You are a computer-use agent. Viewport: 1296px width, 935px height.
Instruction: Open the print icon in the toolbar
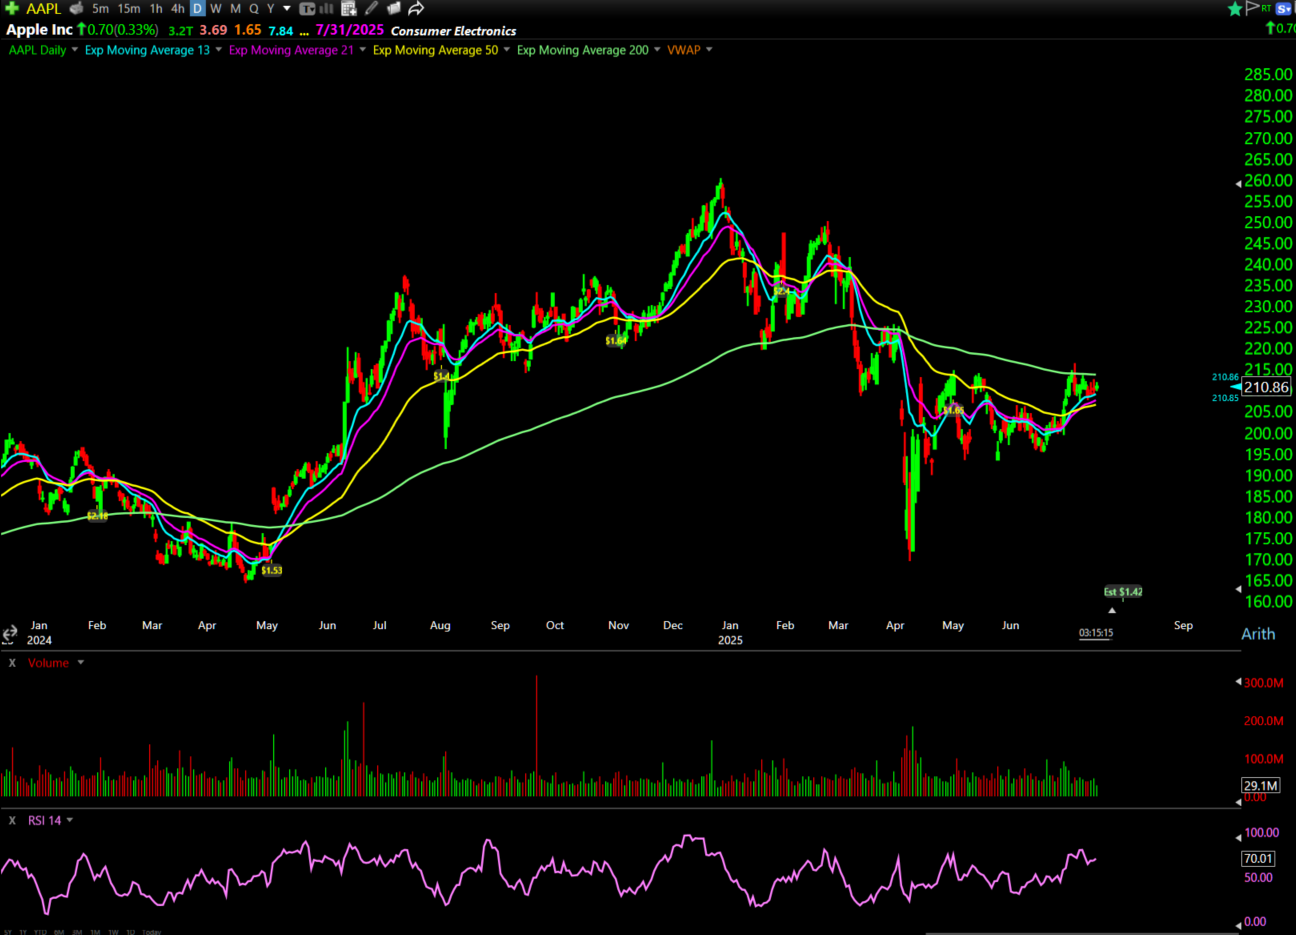76,8
